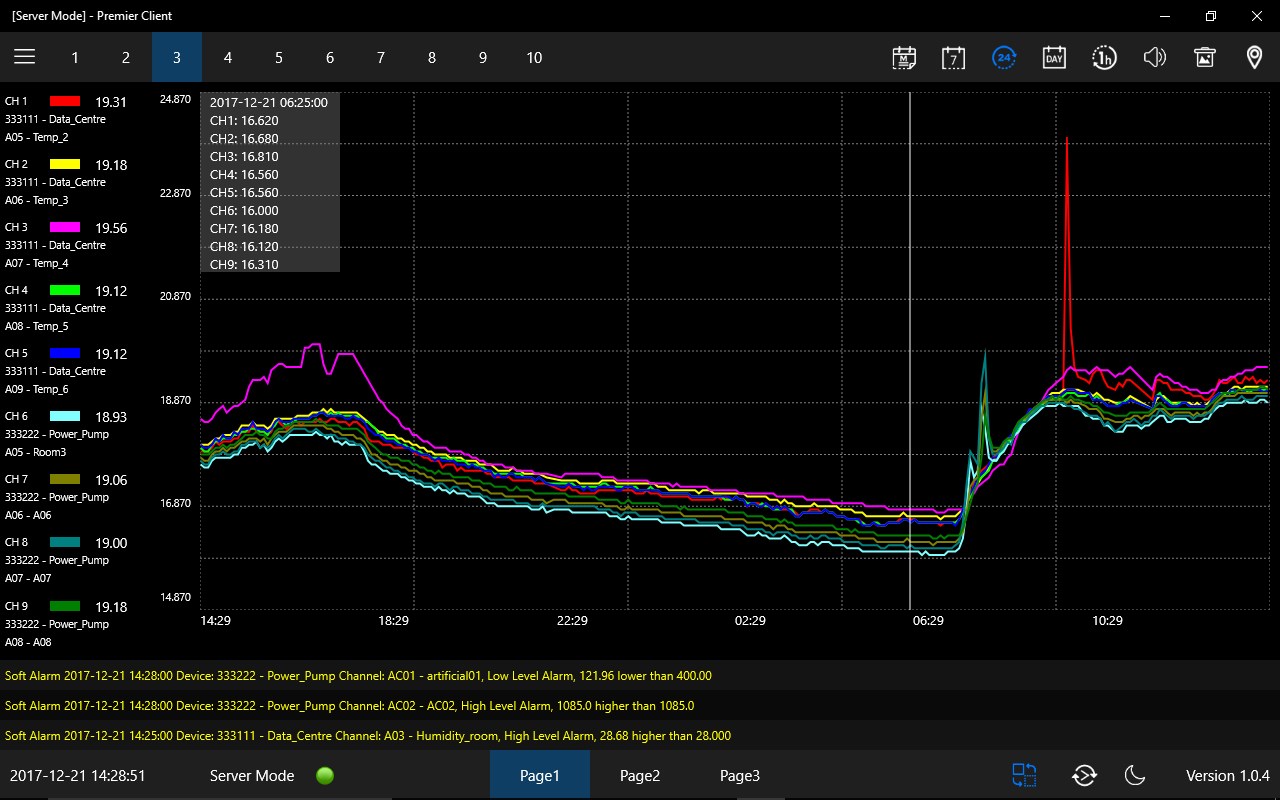Toggle the alarm sound speaker icon

(x=1154, y=57)
